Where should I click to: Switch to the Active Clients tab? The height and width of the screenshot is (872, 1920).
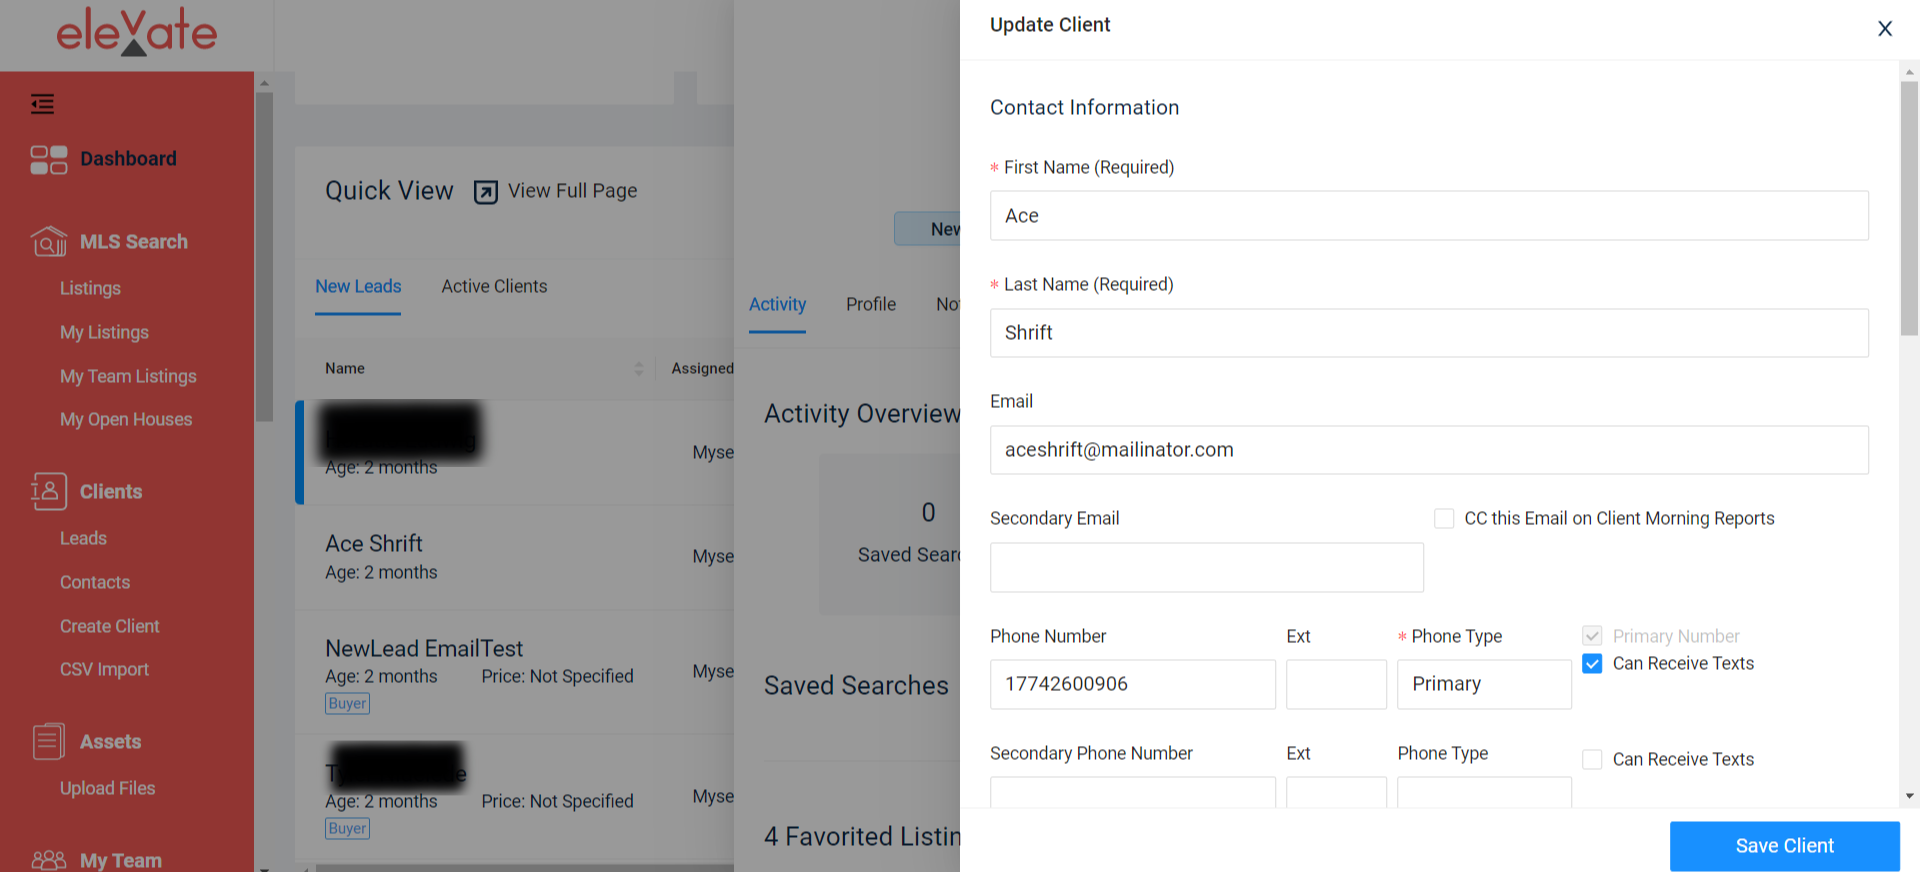tap(494, 286)
